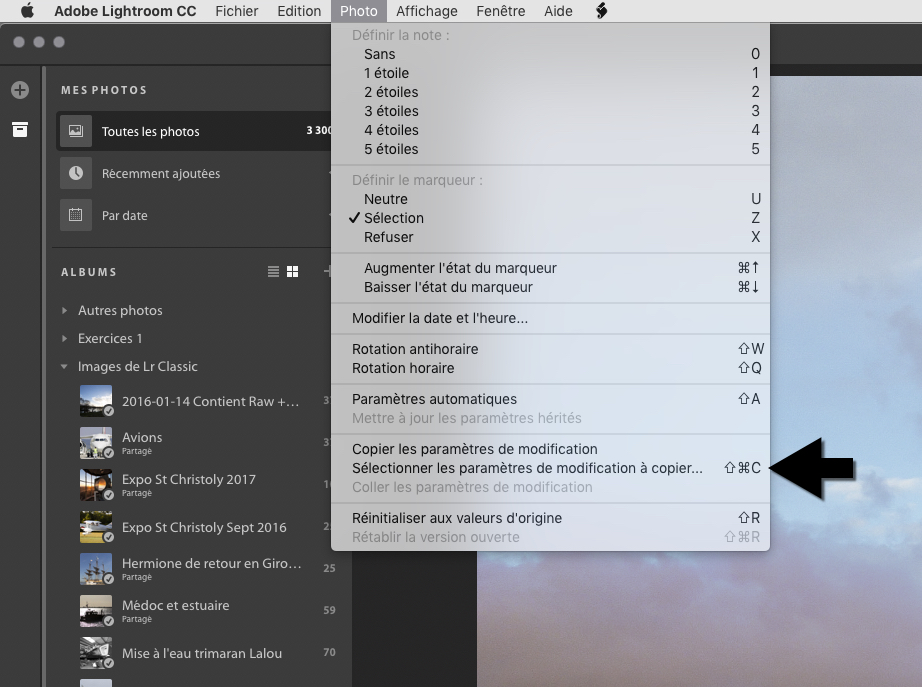This screenshot has height=687, width=922.
Task: Set the flag to Refuser
Action: 550,237
